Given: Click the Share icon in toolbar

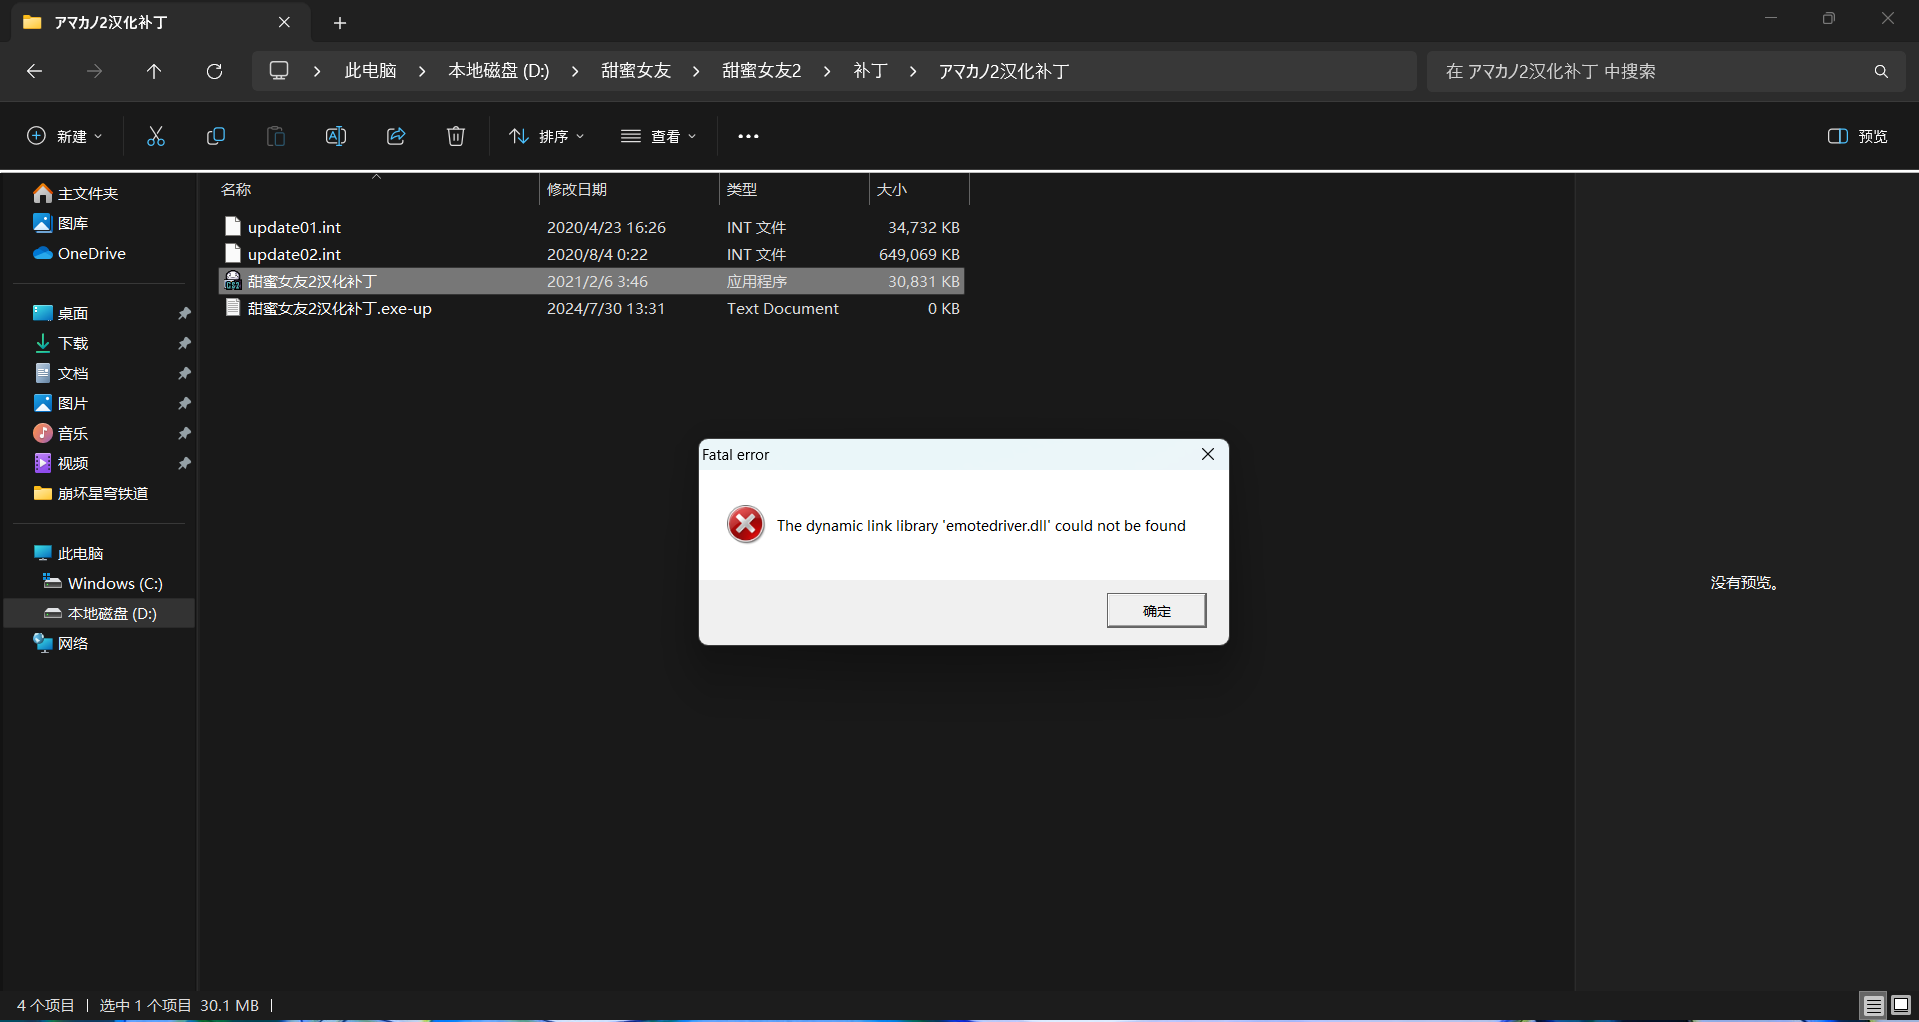Looking at the screenshot, I should (396, 136).
